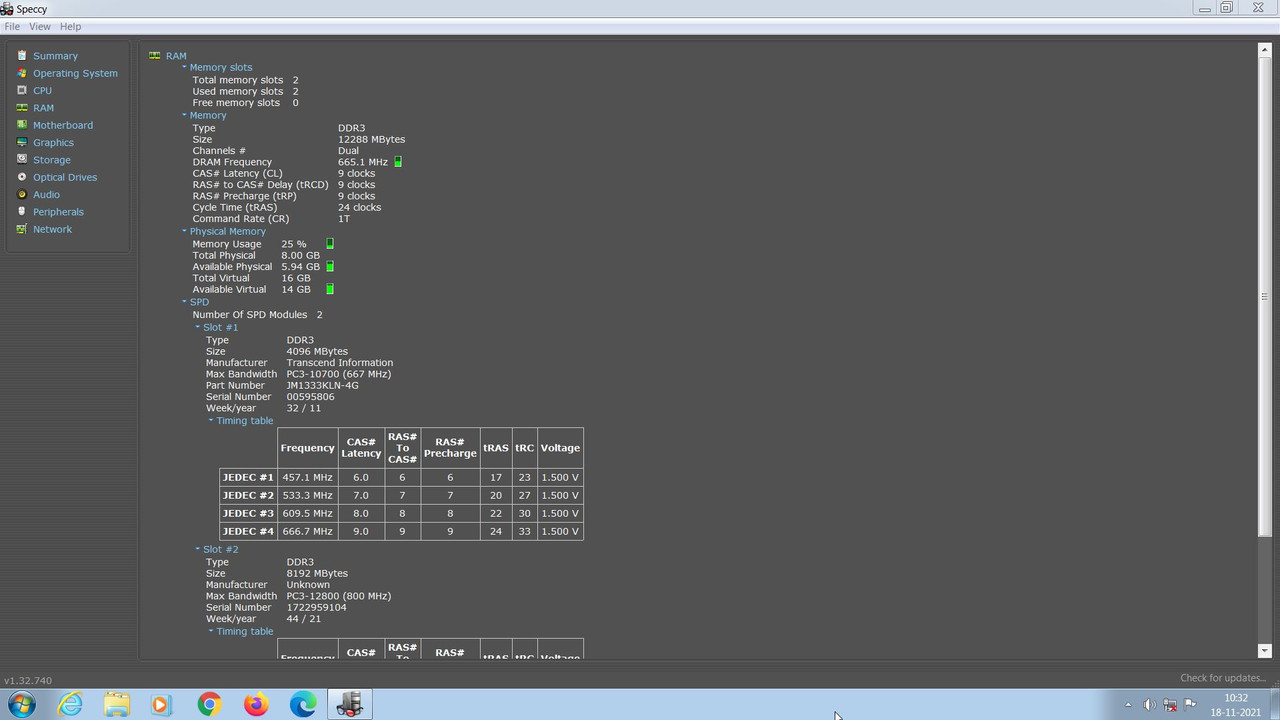1280x720 pixels.
Task: Click the CPU chip icon
Action: coord(22,90)
